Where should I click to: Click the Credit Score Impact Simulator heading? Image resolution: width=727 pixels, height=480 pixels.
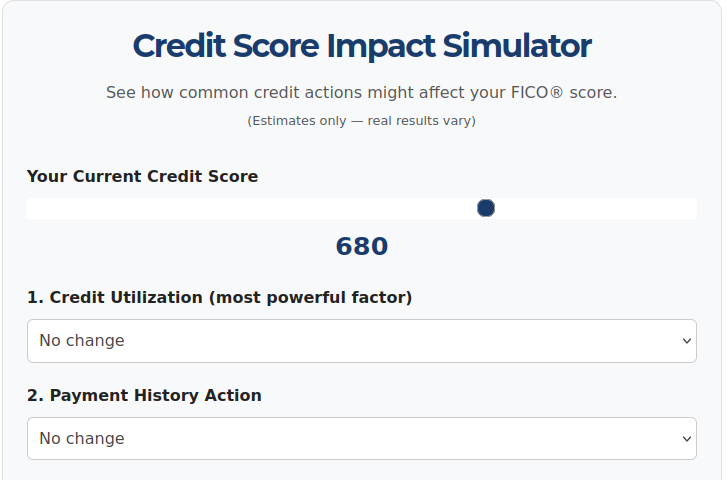[361, 46]
